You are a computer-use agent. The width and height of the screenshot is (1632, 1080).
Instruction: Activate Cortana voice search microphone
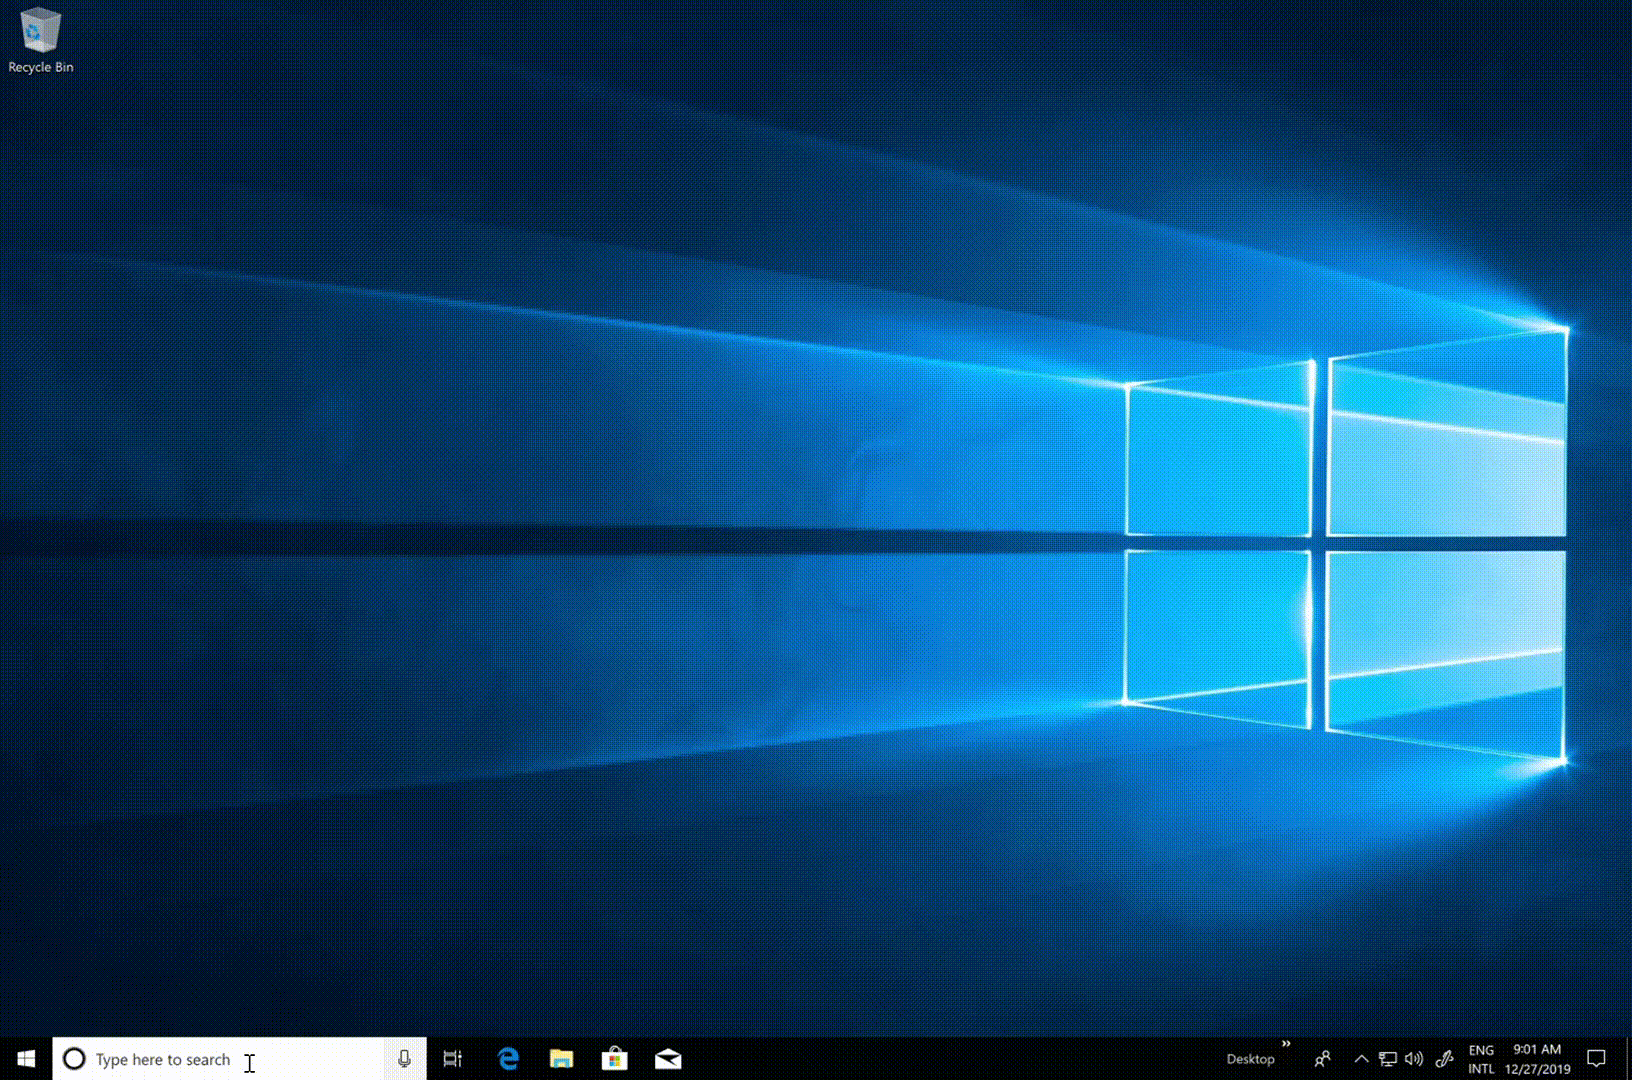pyautogui.click(x=404, y=1058)
